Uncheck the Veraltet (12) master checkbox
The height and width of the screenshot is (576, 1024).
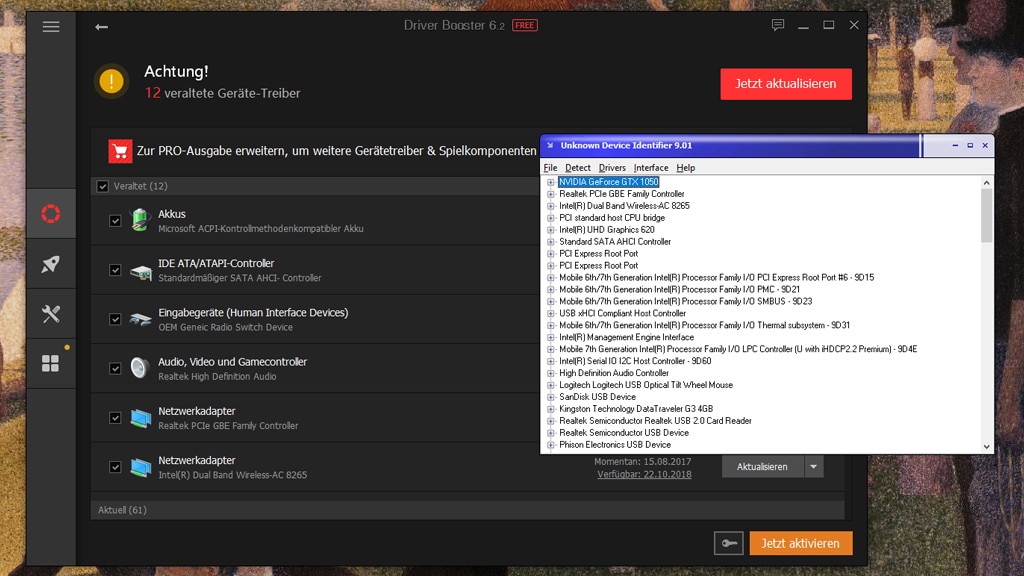(102, 186)
